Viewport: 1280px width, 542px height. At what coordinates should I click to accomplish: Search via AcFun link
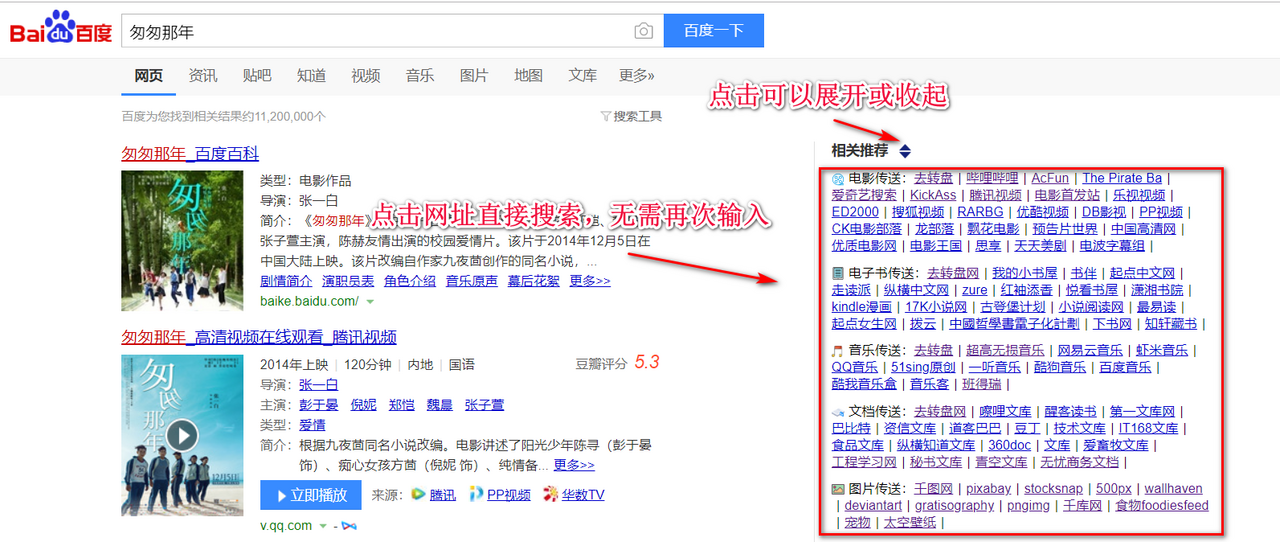pos(1051,179)
